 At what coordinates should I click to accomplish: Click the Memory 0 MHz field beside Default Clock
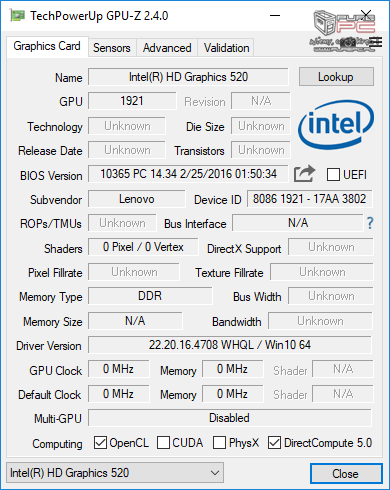(x=232, y=394)
